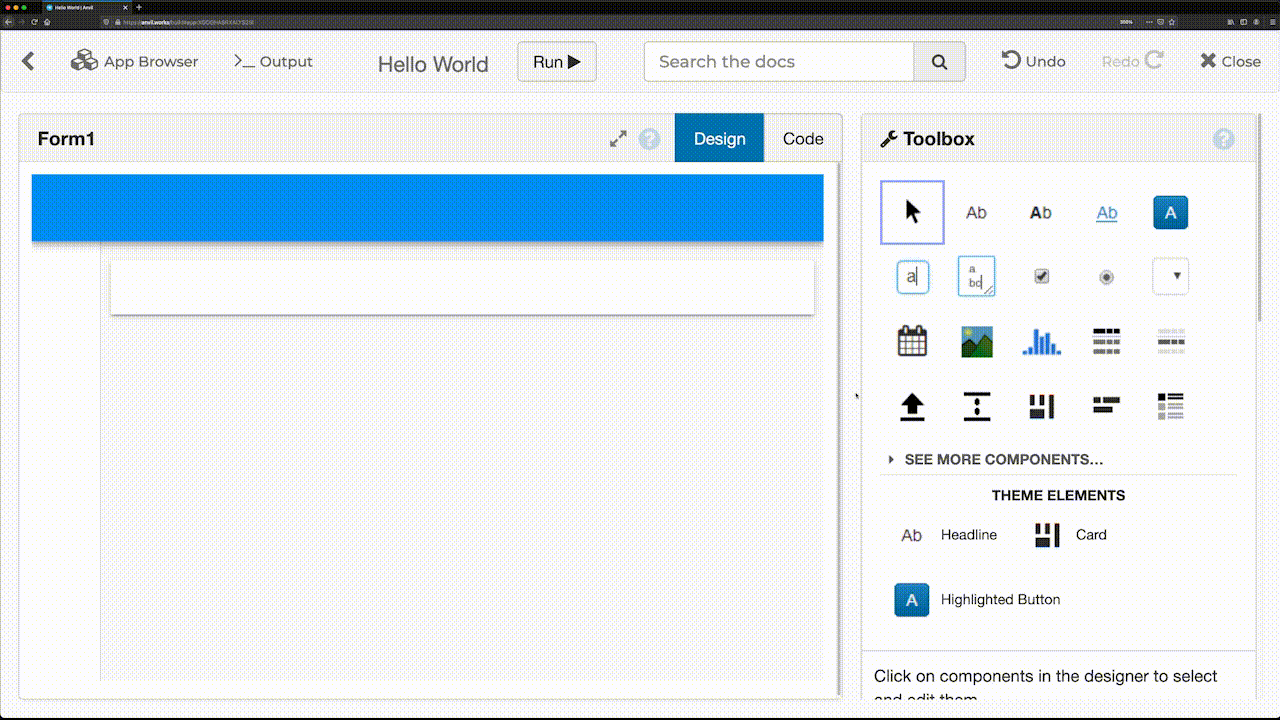Select the Image component
This screenshot has height=720, width=1280.
pyautogui.click(x=976, y=341)
